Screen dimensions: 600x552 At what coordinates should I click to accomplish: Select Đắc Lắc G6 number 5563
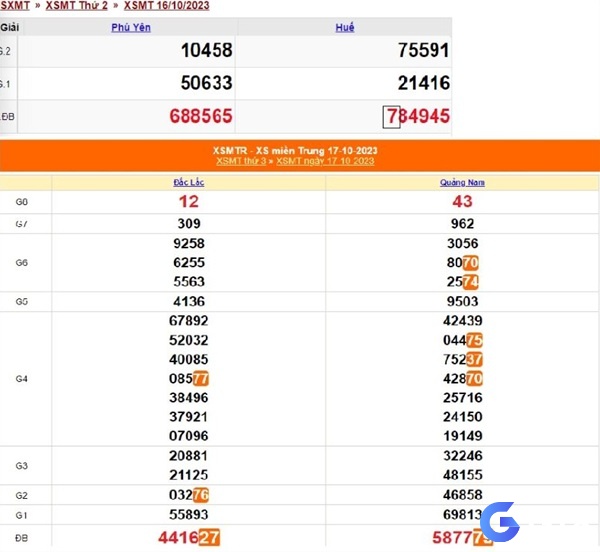pyautogui.click(x=189, y=282)
